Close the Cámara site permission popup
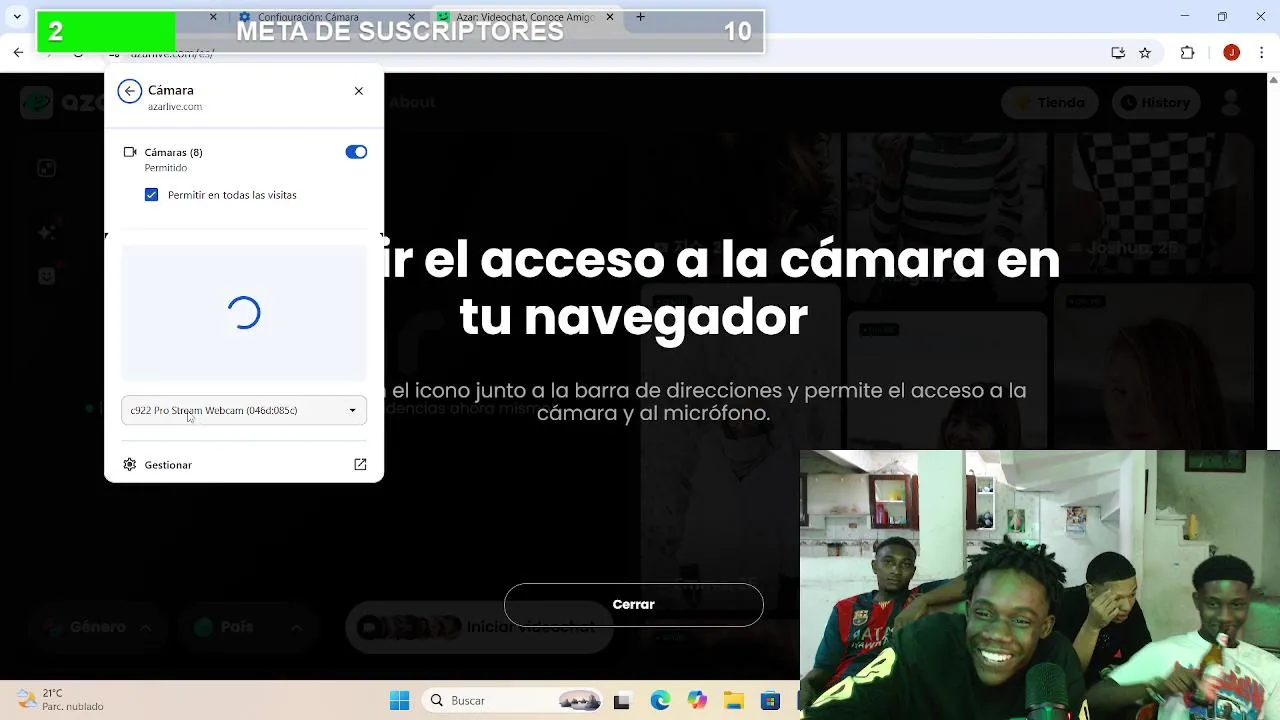Viewport: 1280px width, 720px height. pos(359,91)
